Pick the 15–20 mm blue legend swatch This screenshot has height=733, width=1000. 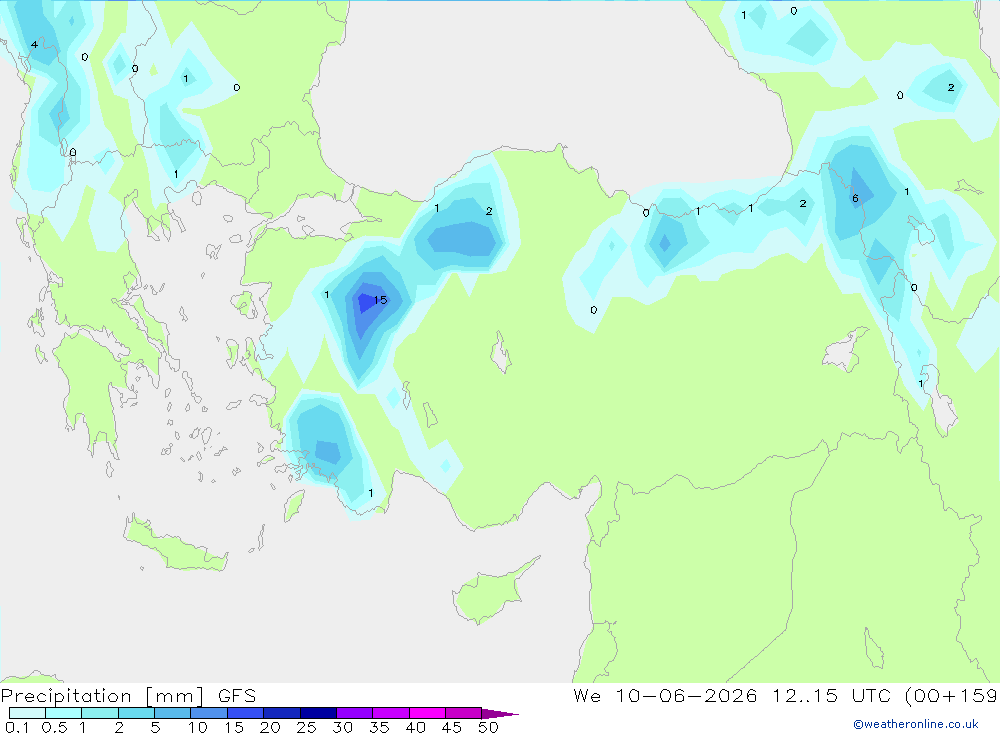pos(245,713)
